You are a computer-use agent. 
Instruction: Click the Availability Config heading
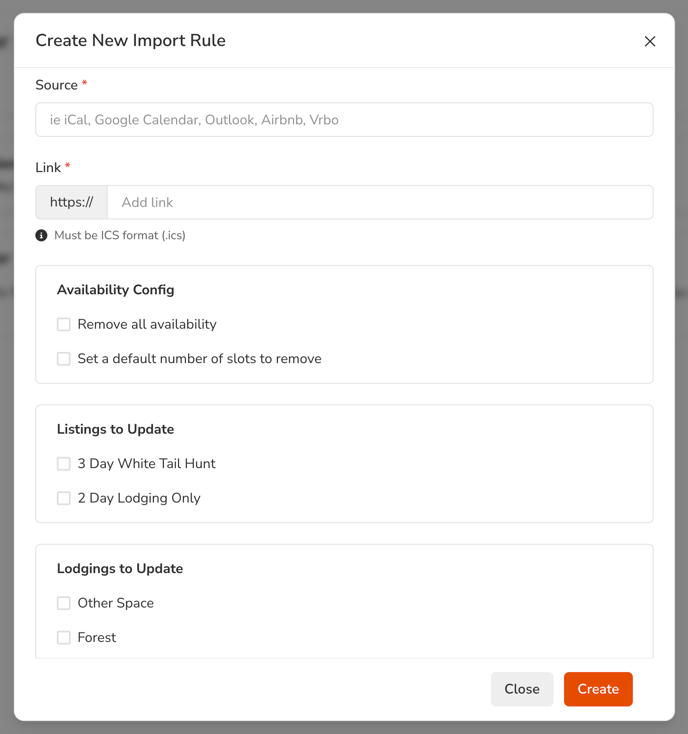click(116, 290)
